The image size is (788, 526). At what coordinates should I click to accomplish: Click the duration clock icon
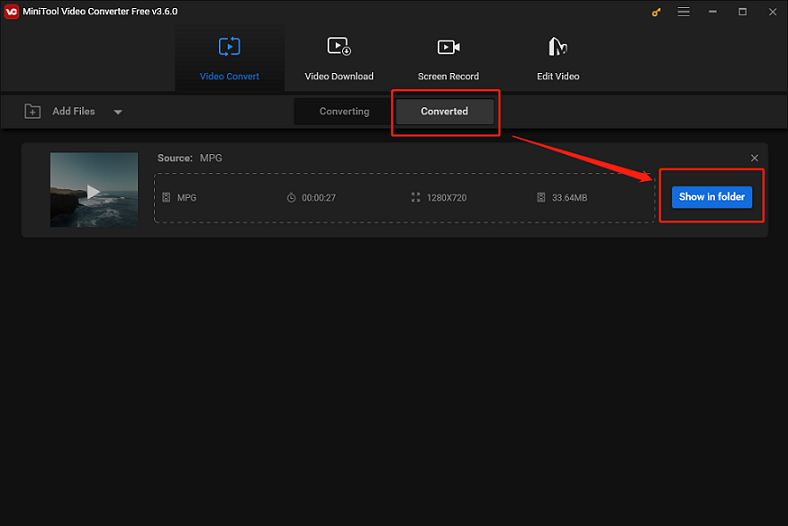click(x=291, y=197)
